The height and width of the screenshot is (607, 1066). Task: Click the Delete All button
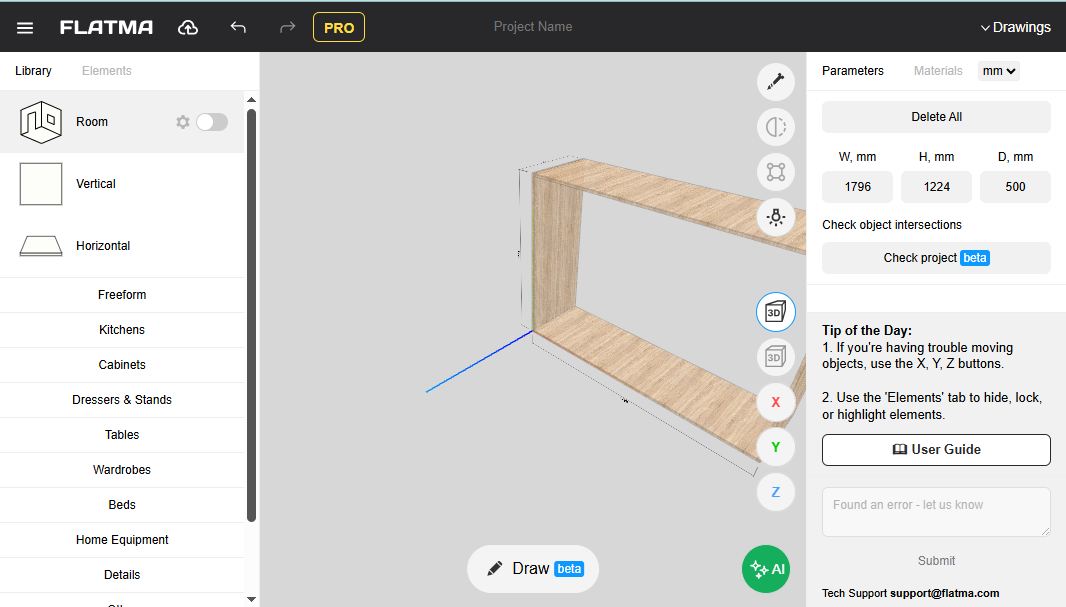pos(935,116)
